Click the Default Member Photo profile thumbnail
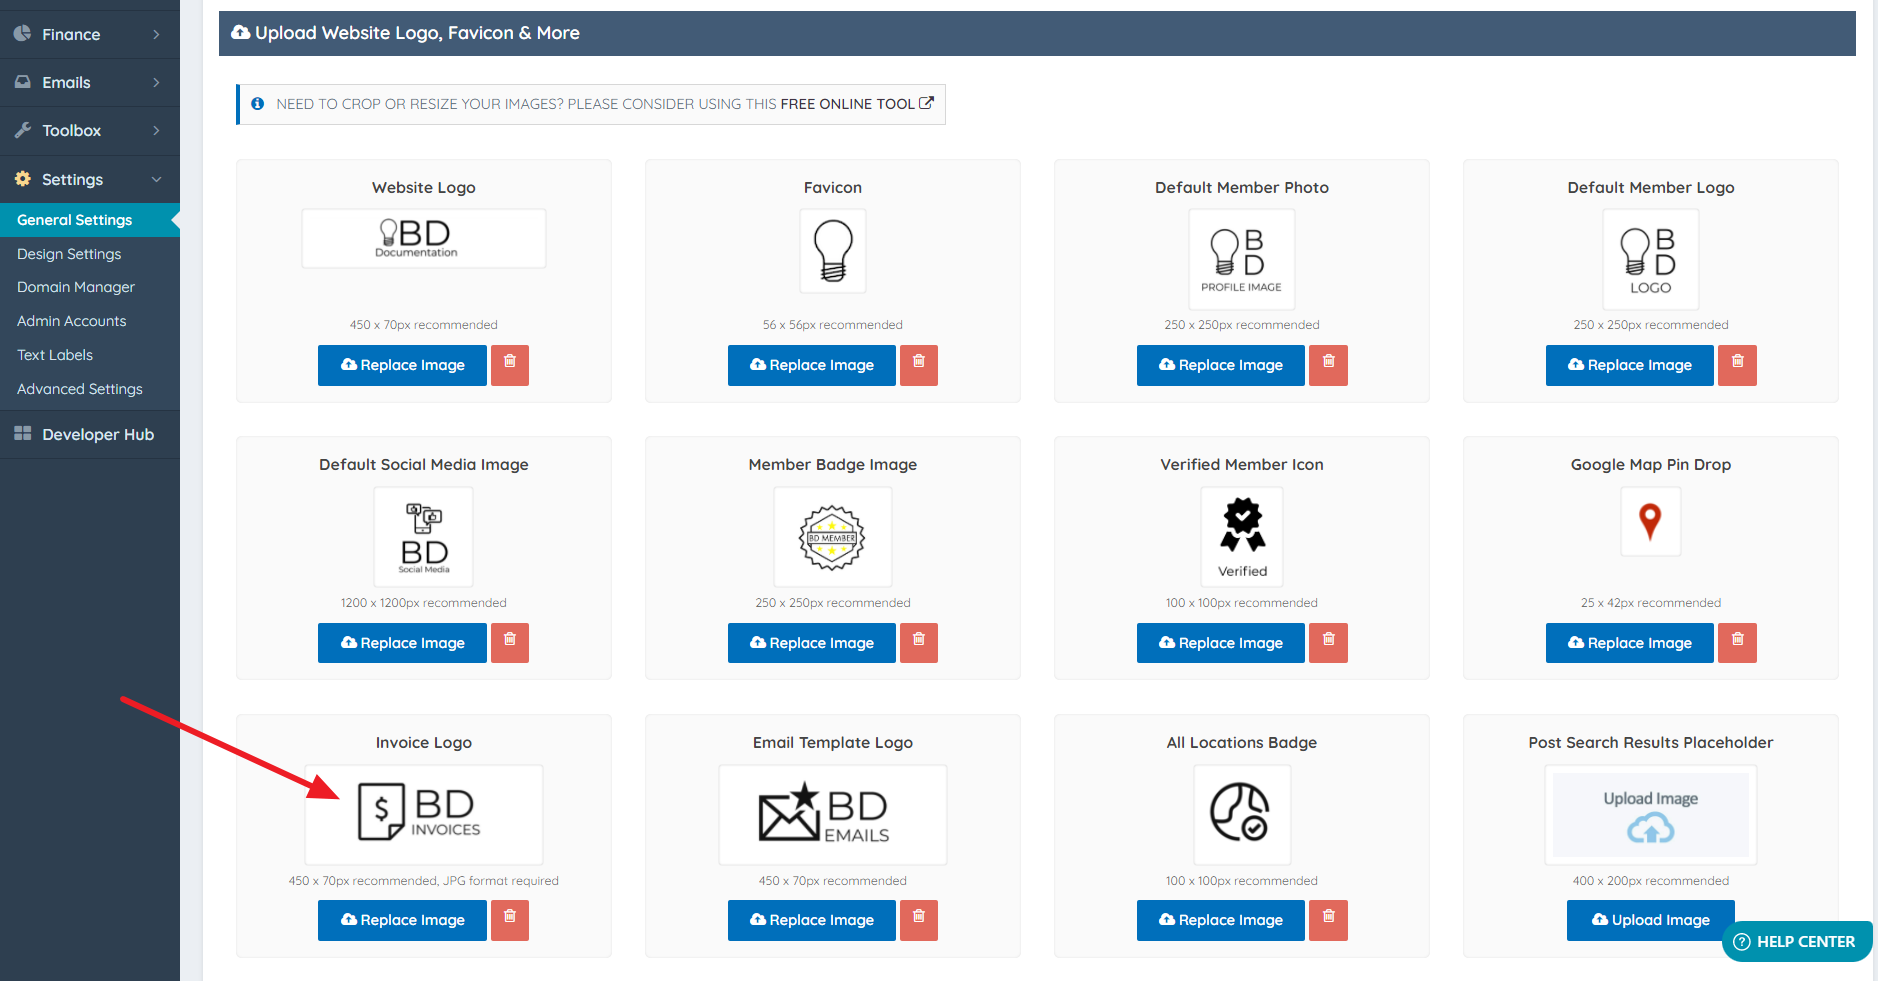The width and height of the screenshot is (1878, 981). [1242, 259]
